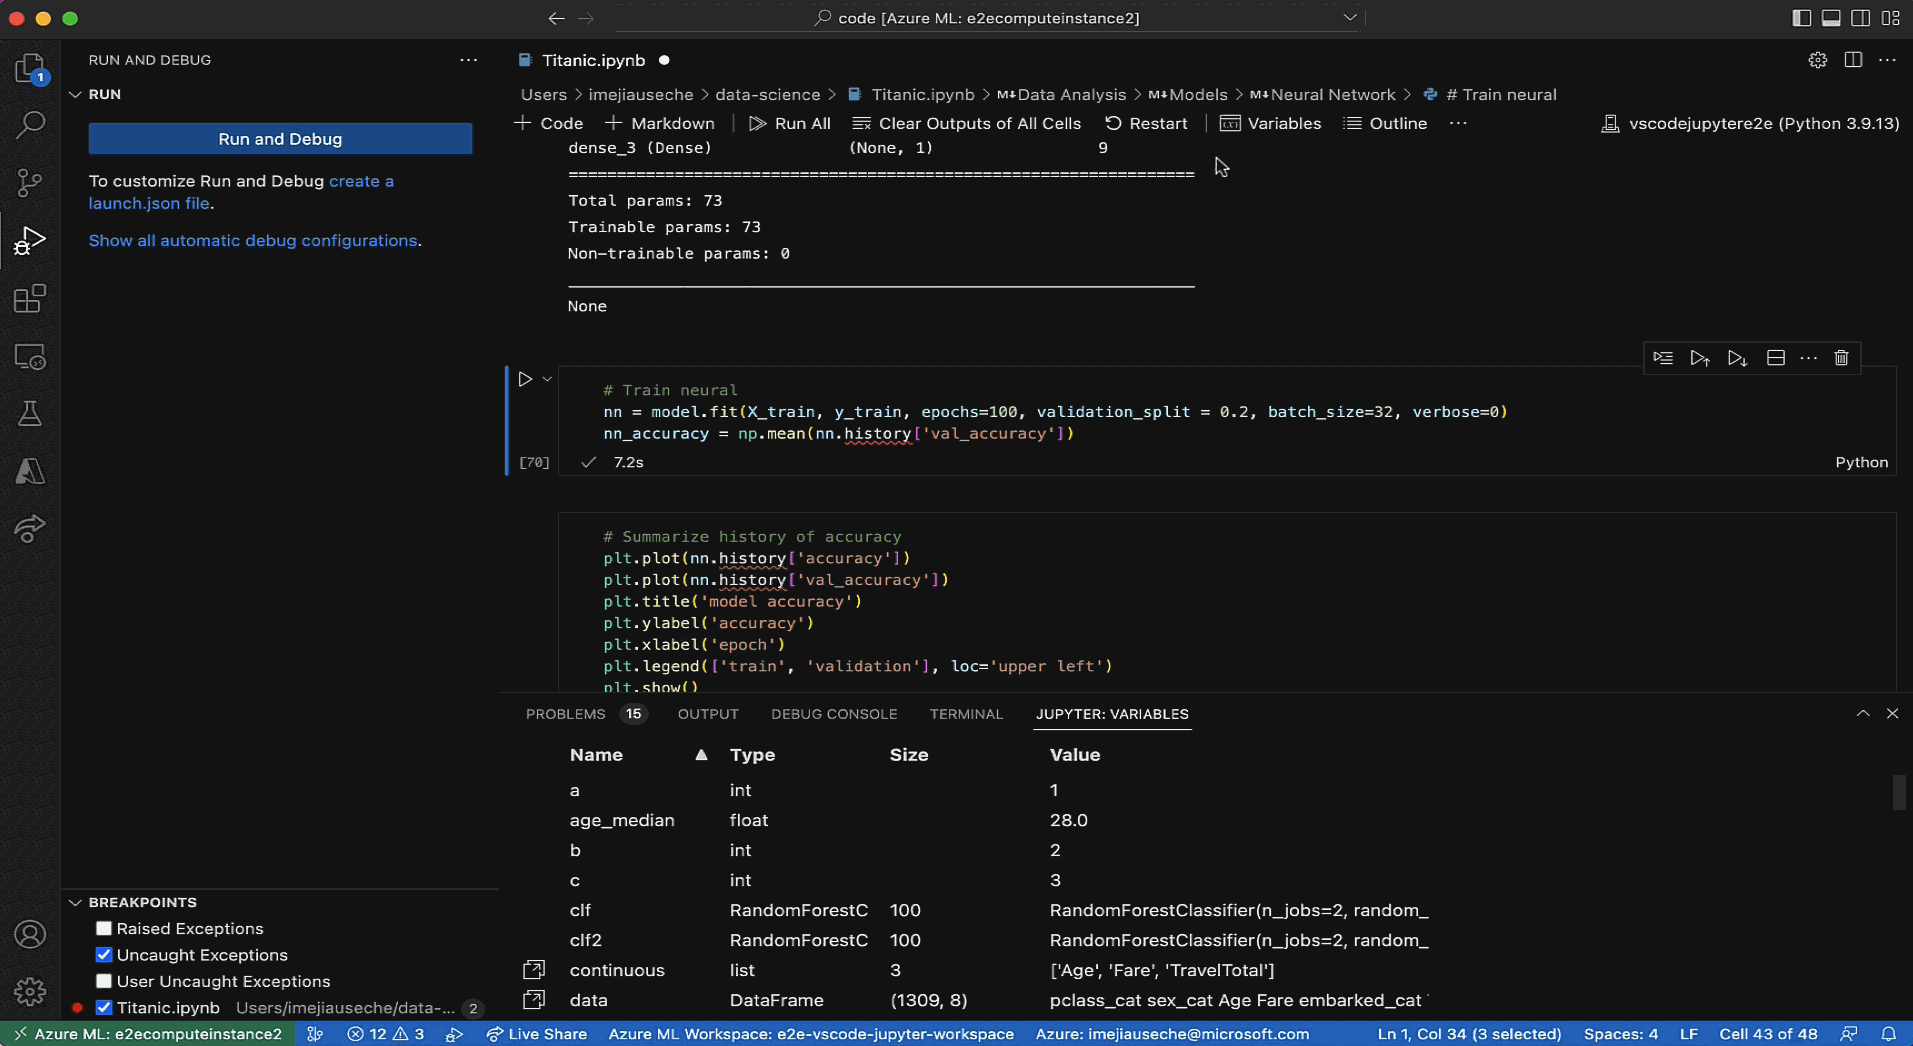The width and height of the screenshot is (1913, 1046).
Task: Click the Run and Debug button
Action: point(280,139)
